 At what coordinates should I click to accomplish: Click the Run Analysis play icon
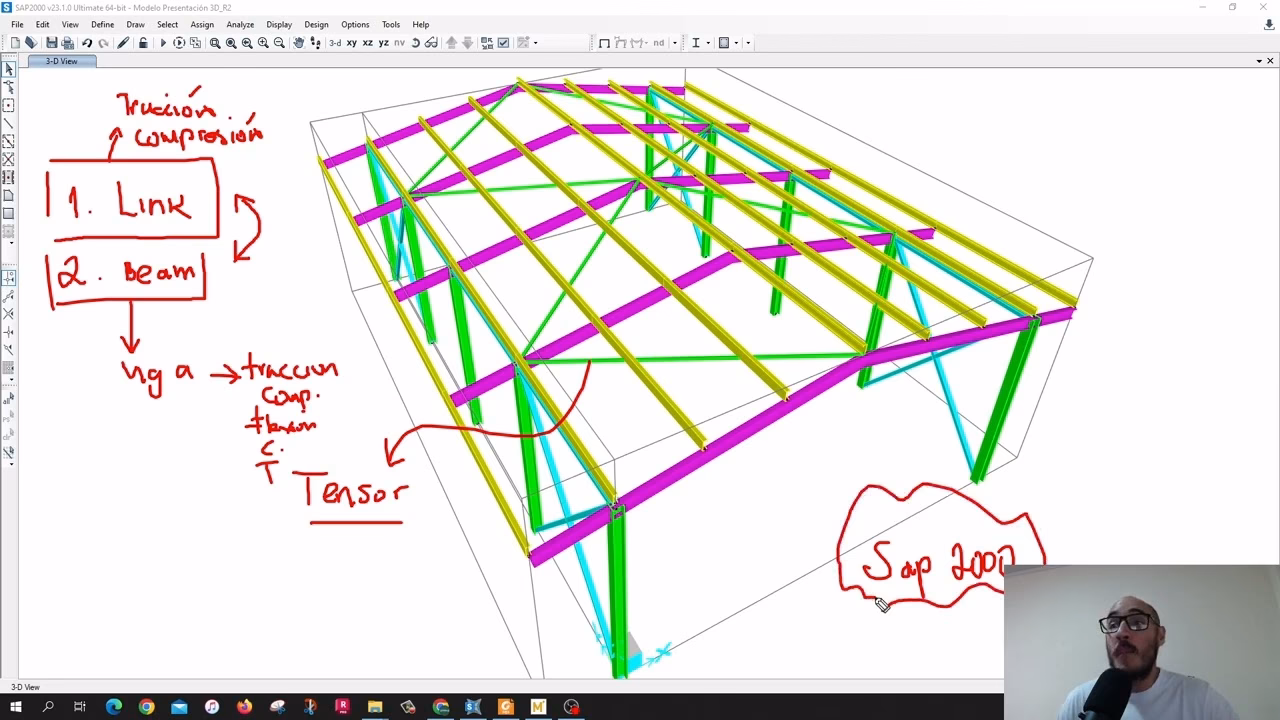tap(163, 43)
